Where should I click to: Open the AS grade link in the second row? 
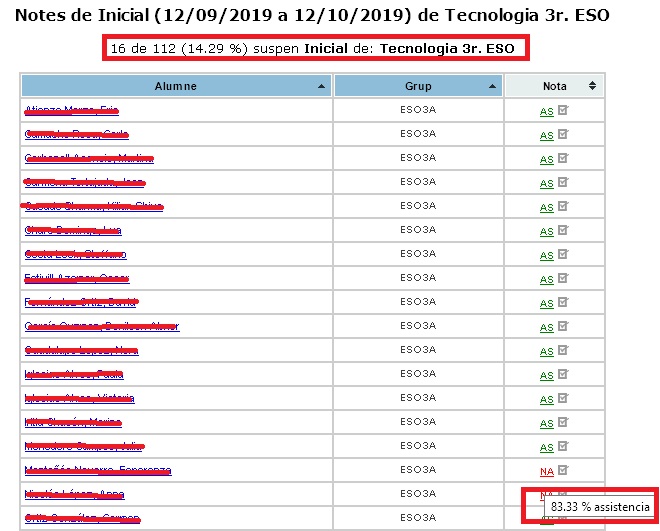(x=547, y=136)
